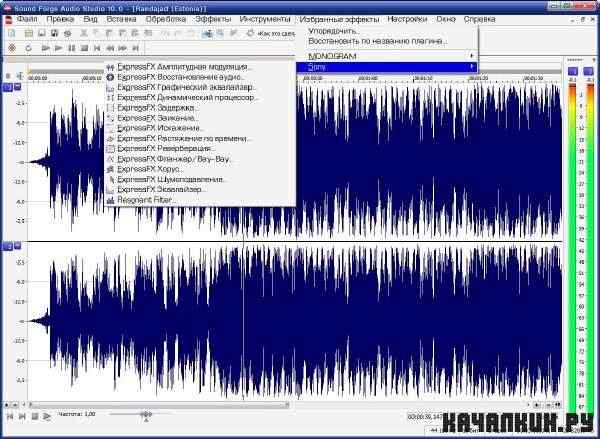The width and height of the screenshot is (600, 439).
Task: Choose Восстановить по названию плагина...
Action: point(387,41)
